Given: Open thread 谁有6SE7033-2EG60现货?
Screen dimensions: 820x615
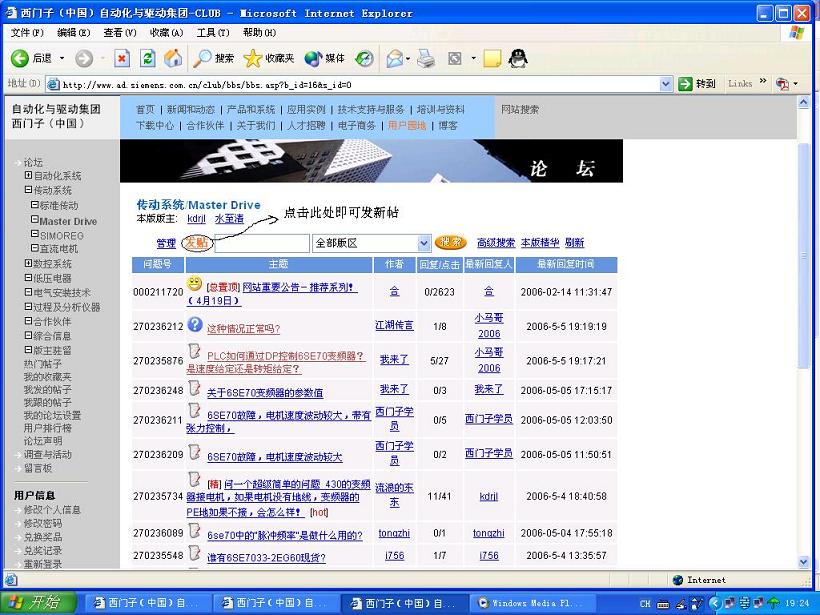Looking at the screenshot, I should (266, 557).
